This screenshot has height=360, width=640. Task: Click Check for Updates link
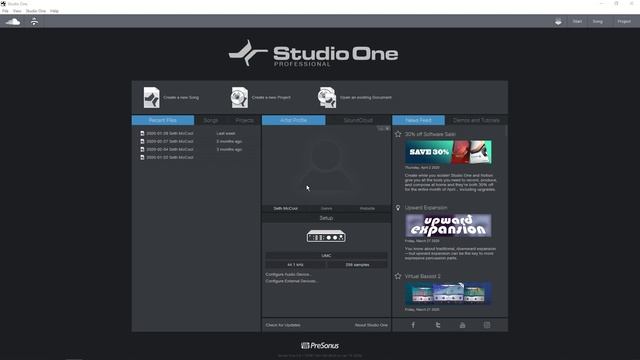tap(283, 325)
